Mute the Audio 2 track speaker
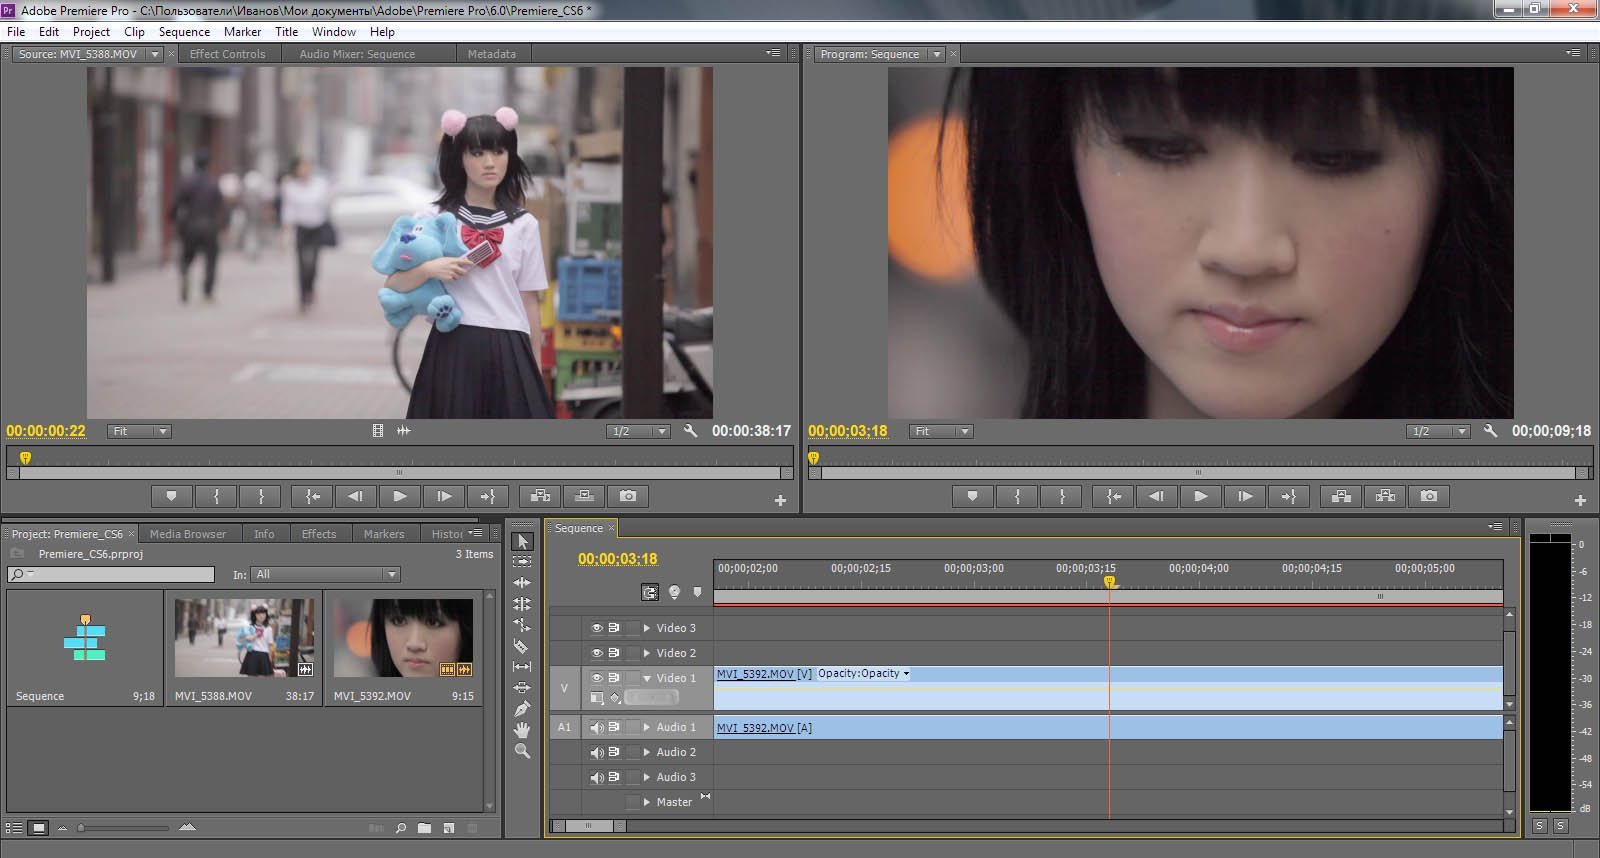 point(597,752)
